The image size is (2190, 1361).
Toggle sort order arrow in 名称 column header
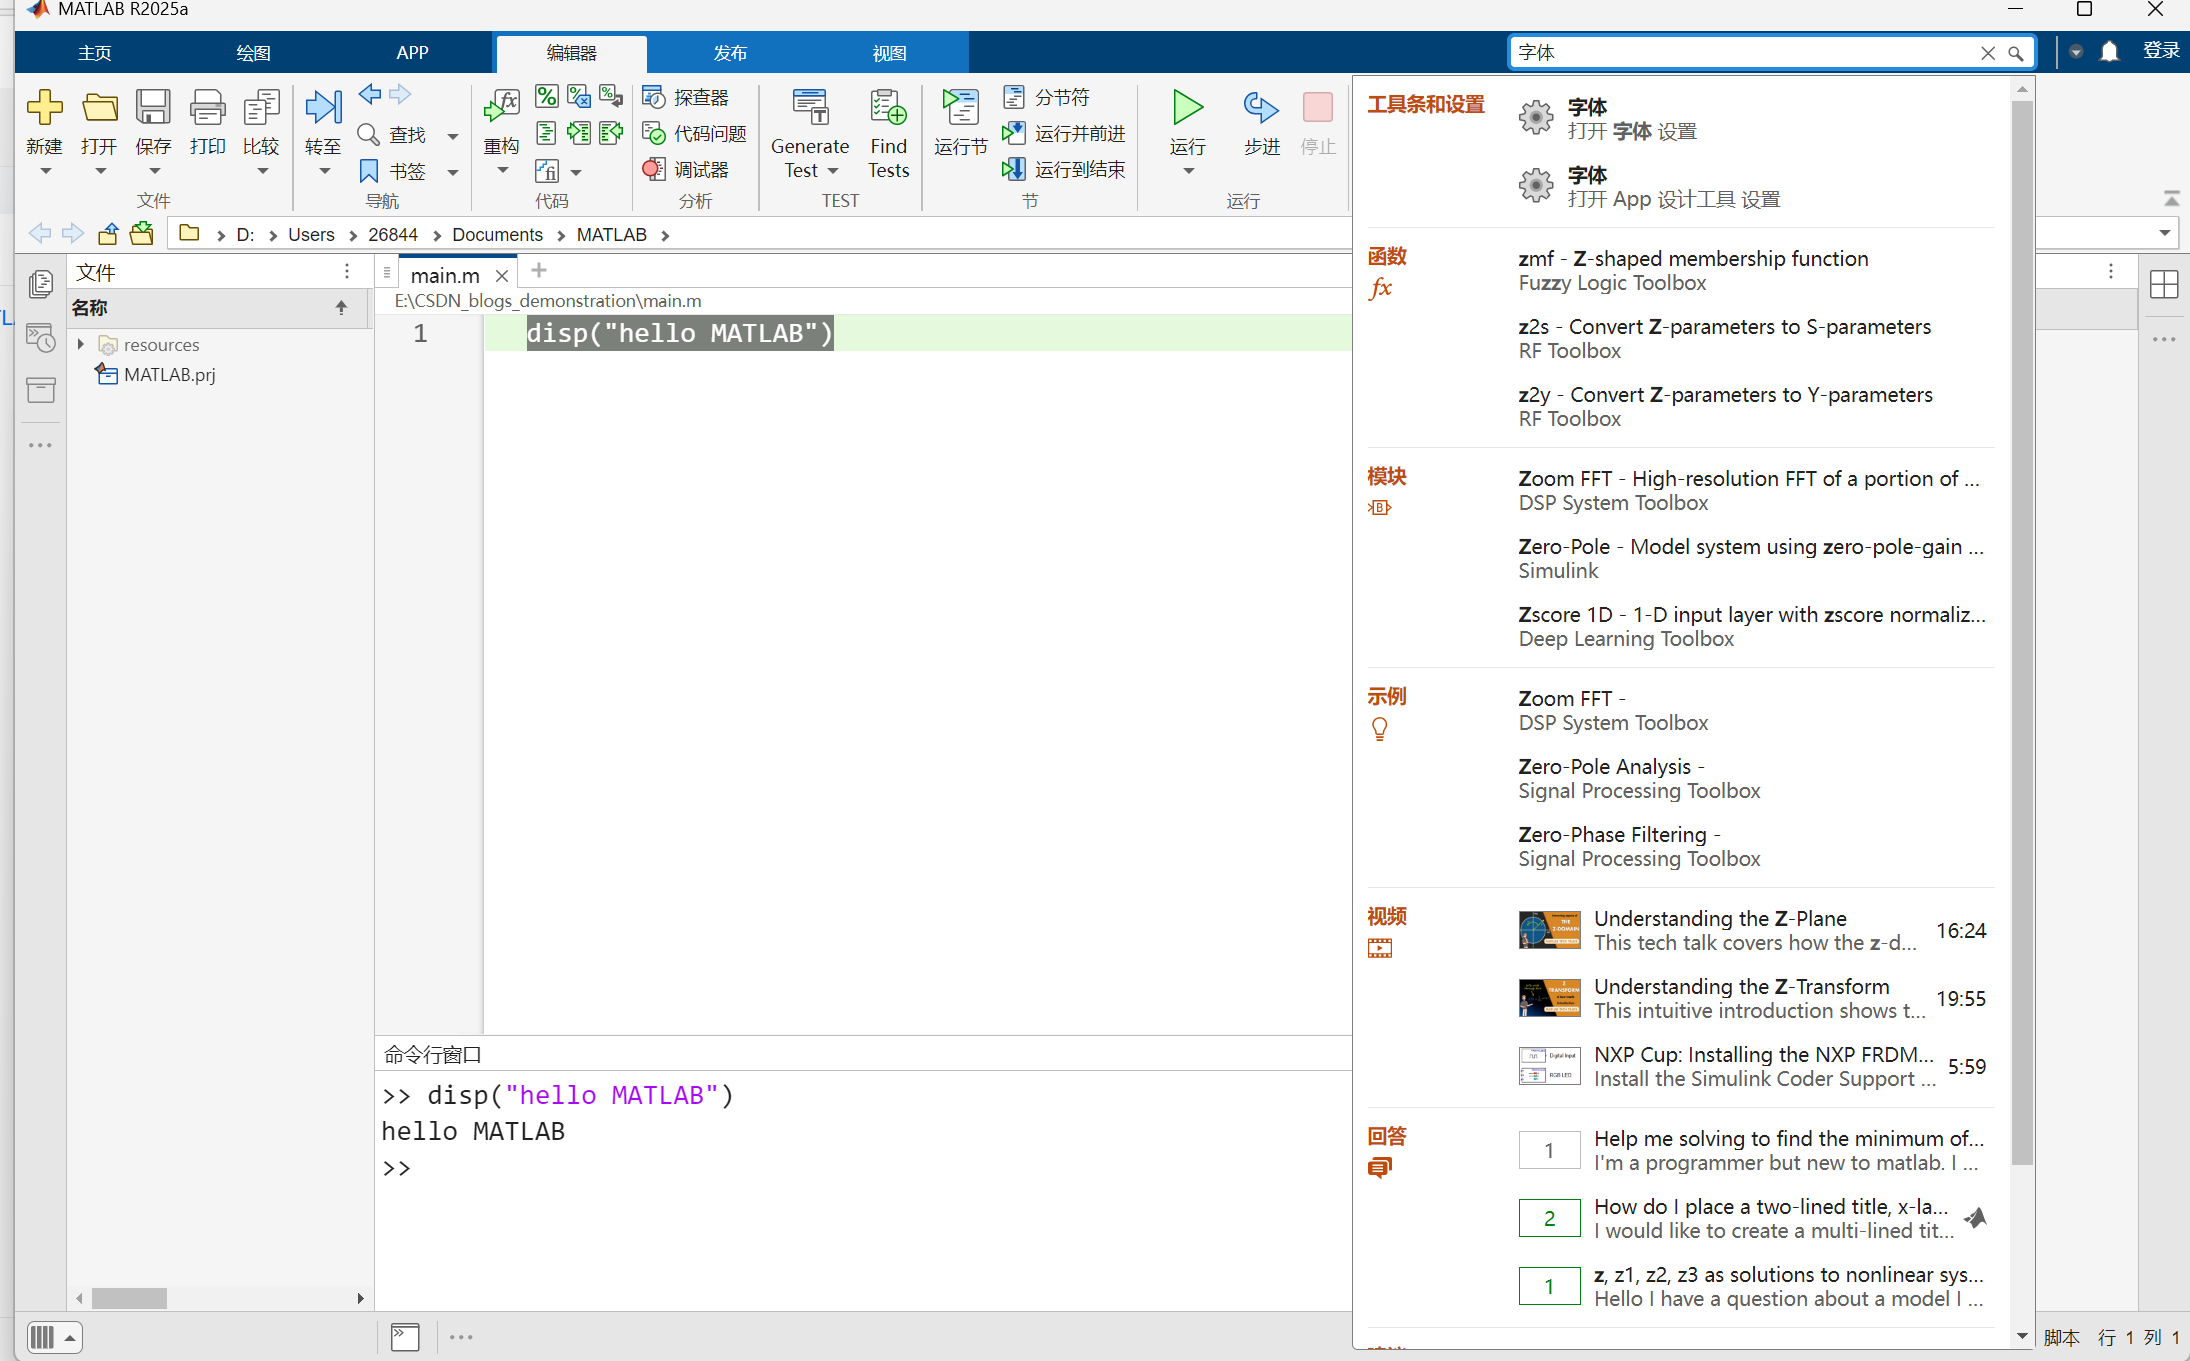click(x=341, y=308)
